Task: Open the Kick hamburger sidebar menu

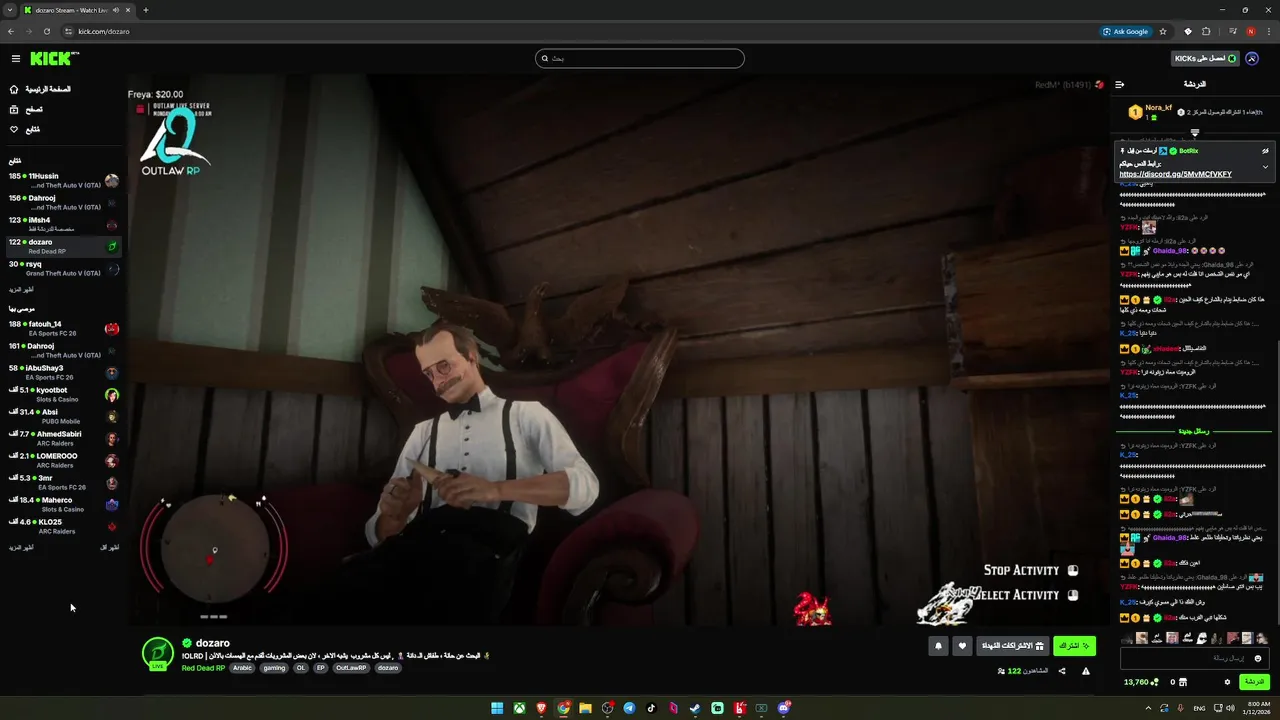Action: click(x=16, y=59)
